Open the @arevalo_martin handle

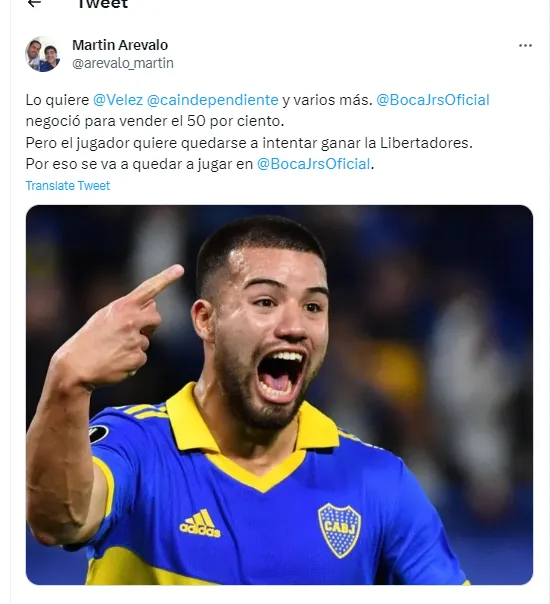123,63
